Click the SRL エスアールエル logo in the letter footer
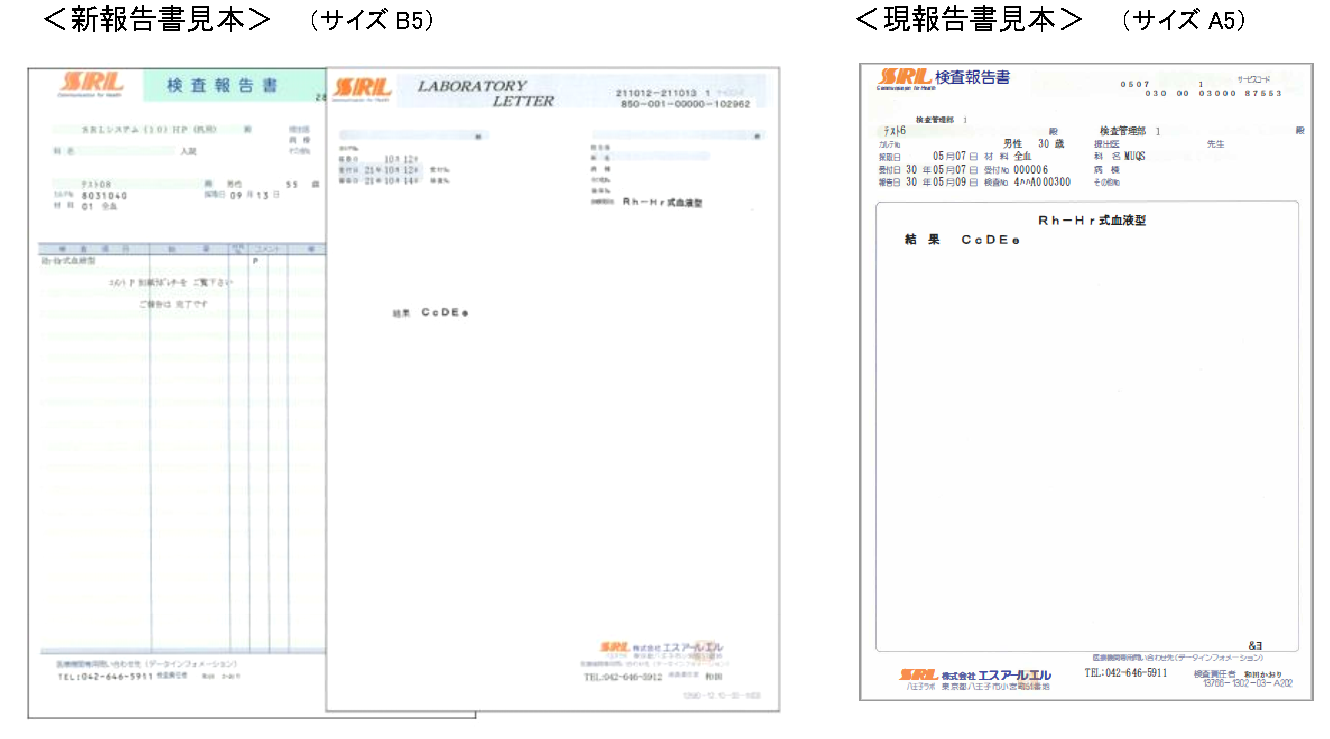 661,647
